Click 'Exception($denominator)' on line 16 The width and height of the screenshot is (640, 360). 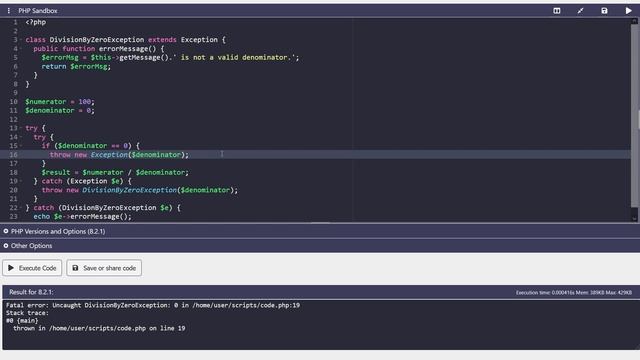tap(138, 155)
